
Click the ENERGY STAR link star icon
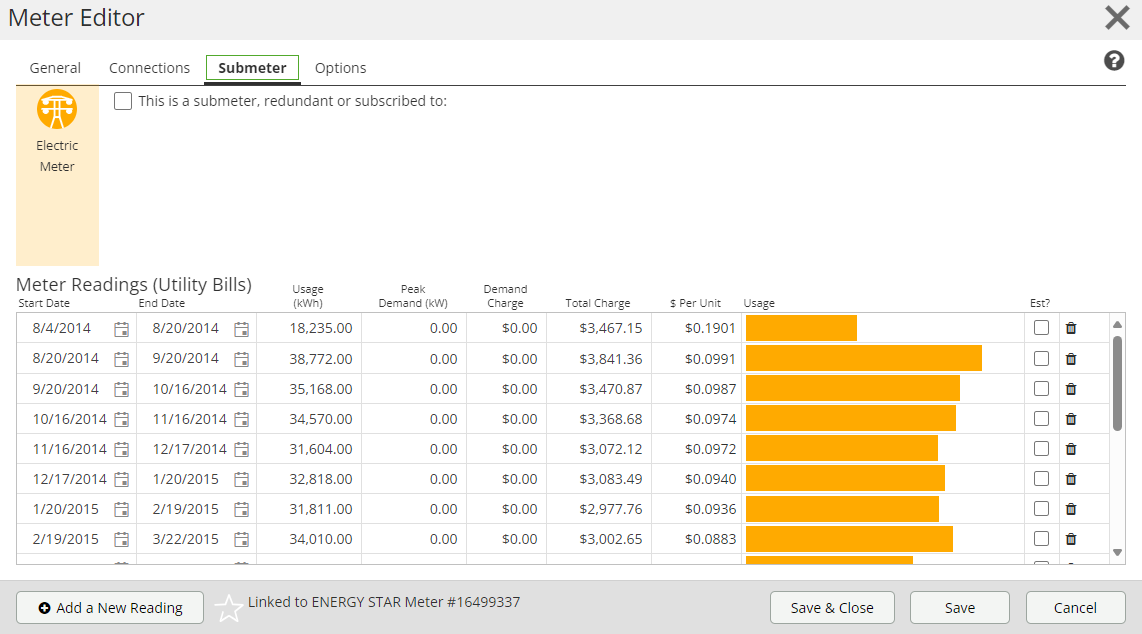229,608
